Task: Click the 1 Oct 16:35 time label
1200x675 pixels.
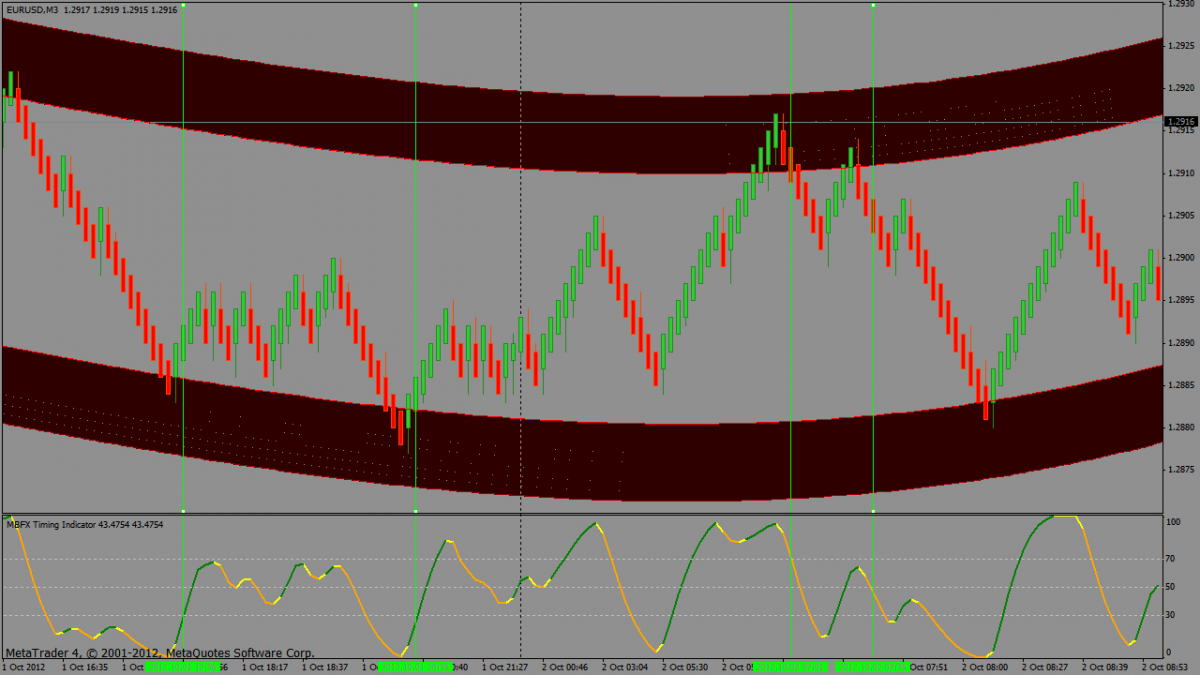Action: tap(84, 666)
